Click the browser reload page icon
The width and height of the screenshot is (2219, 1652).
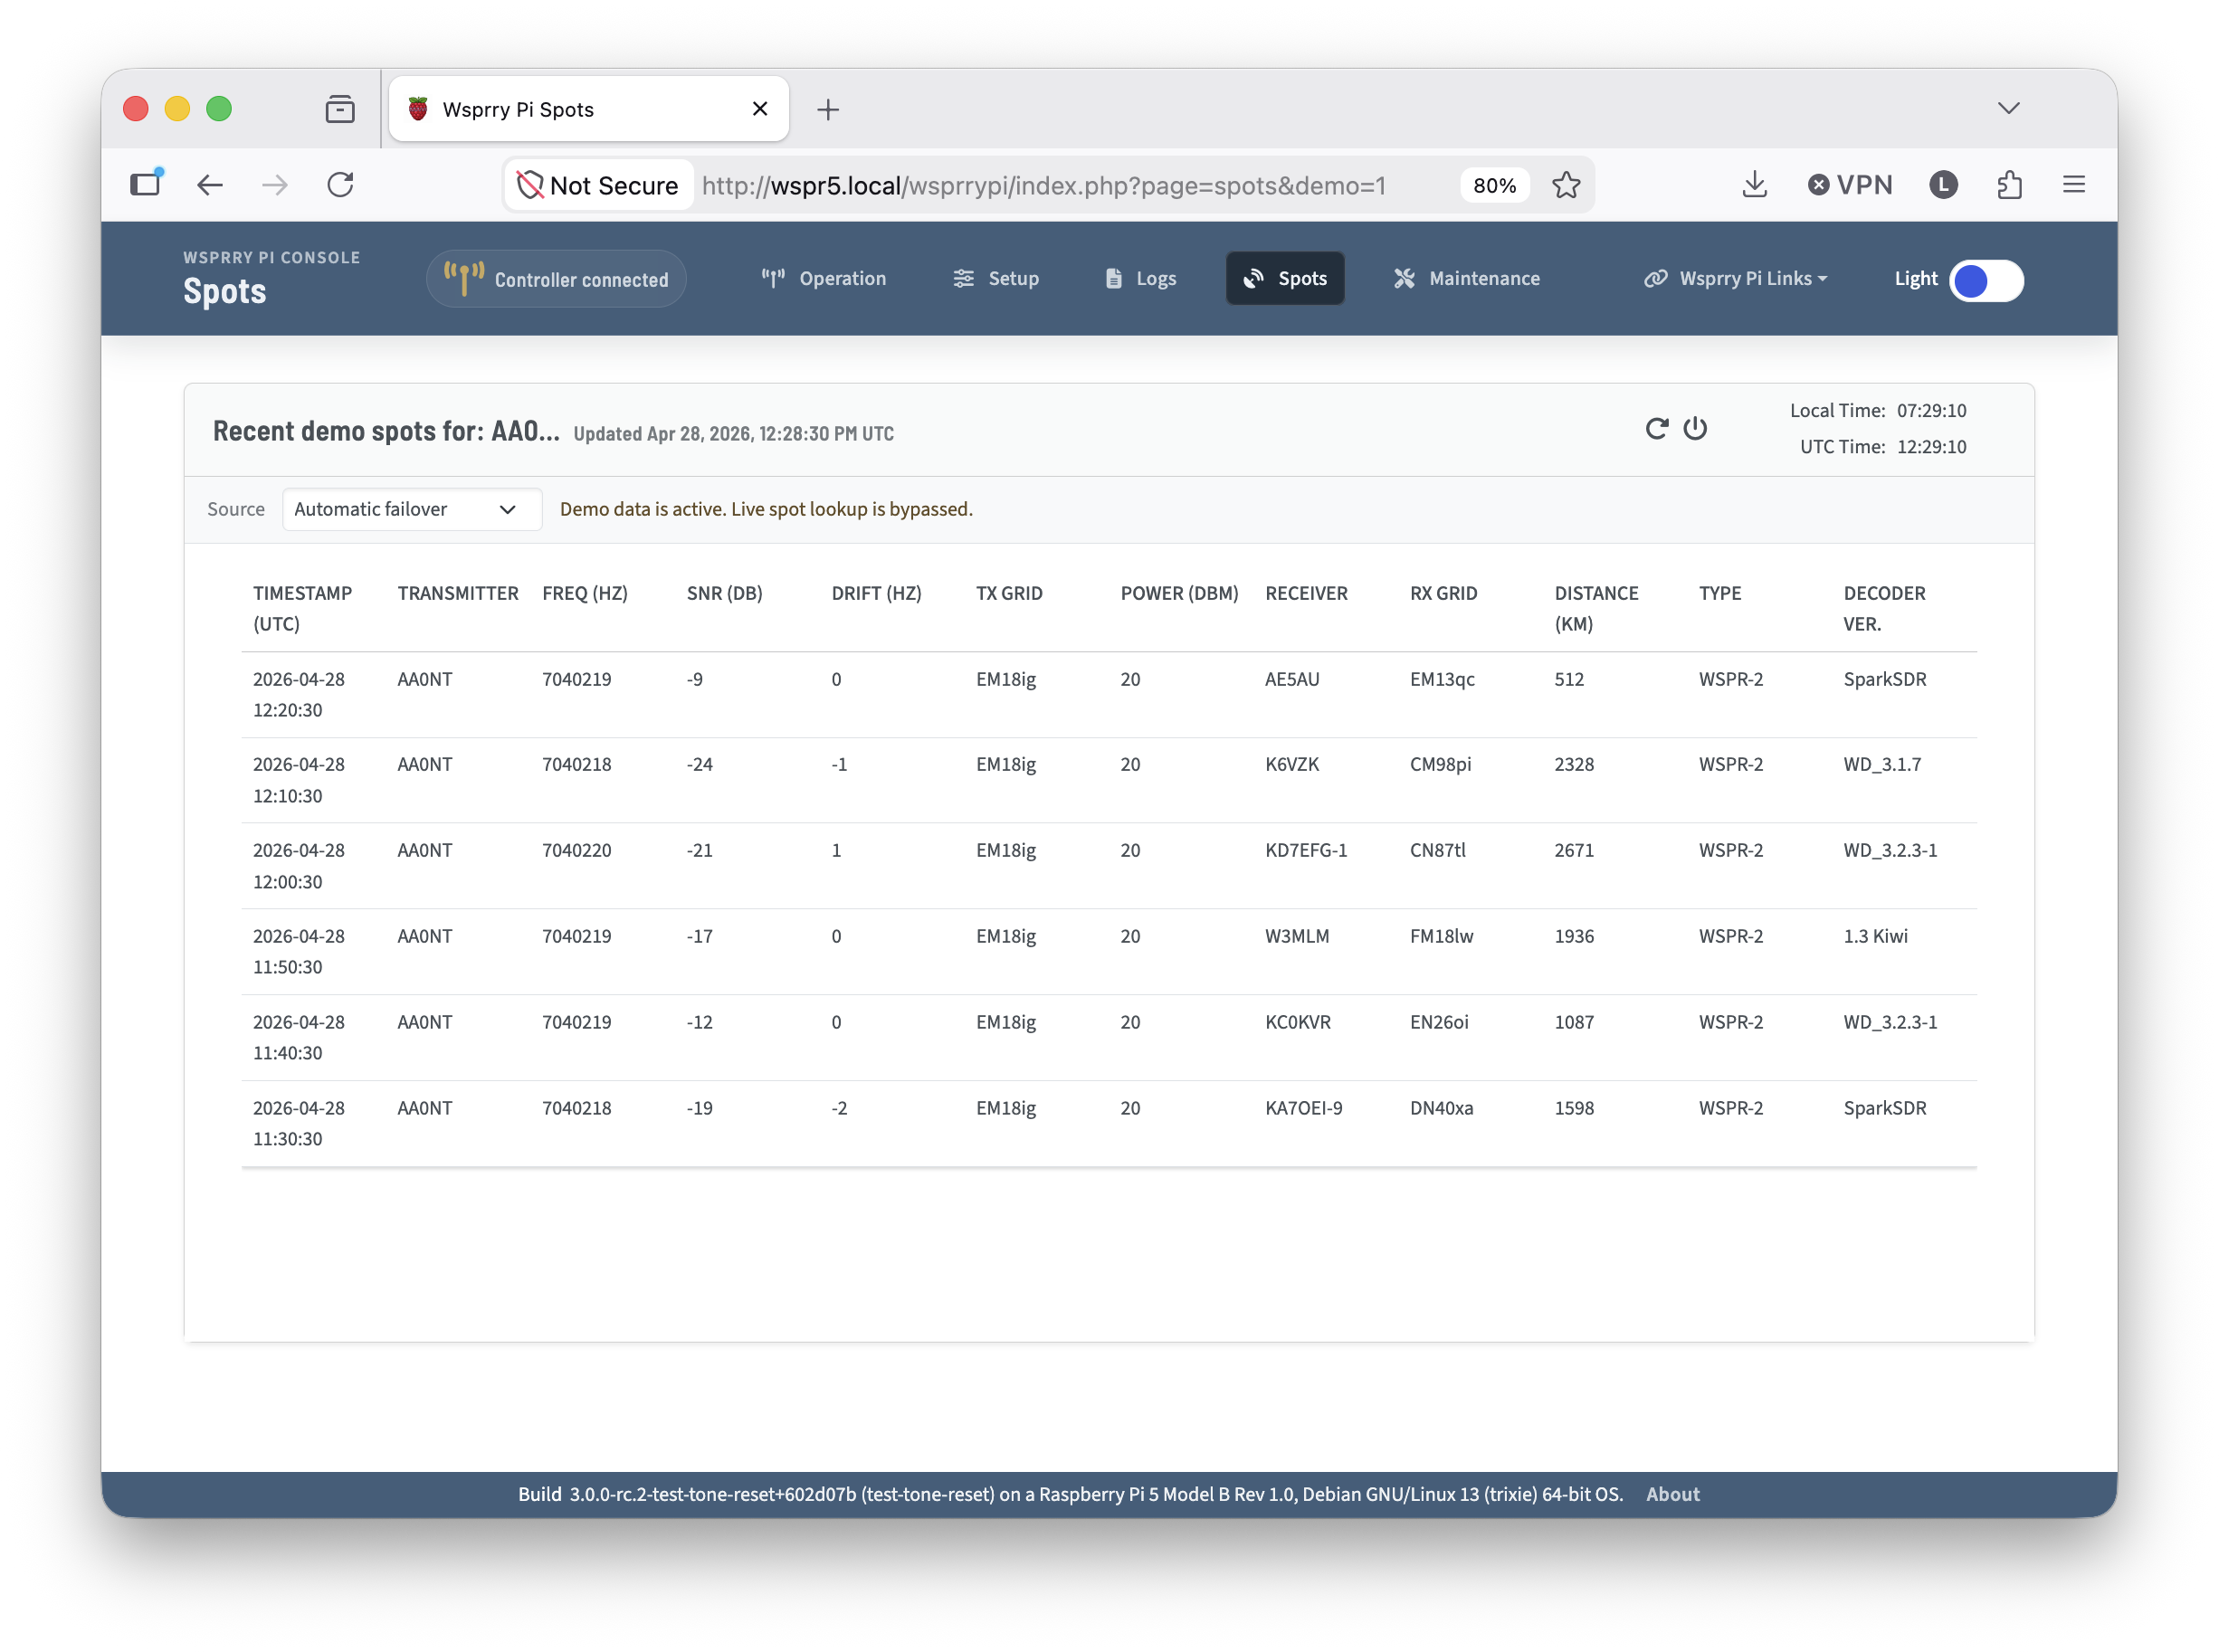(x=340, y=185)
